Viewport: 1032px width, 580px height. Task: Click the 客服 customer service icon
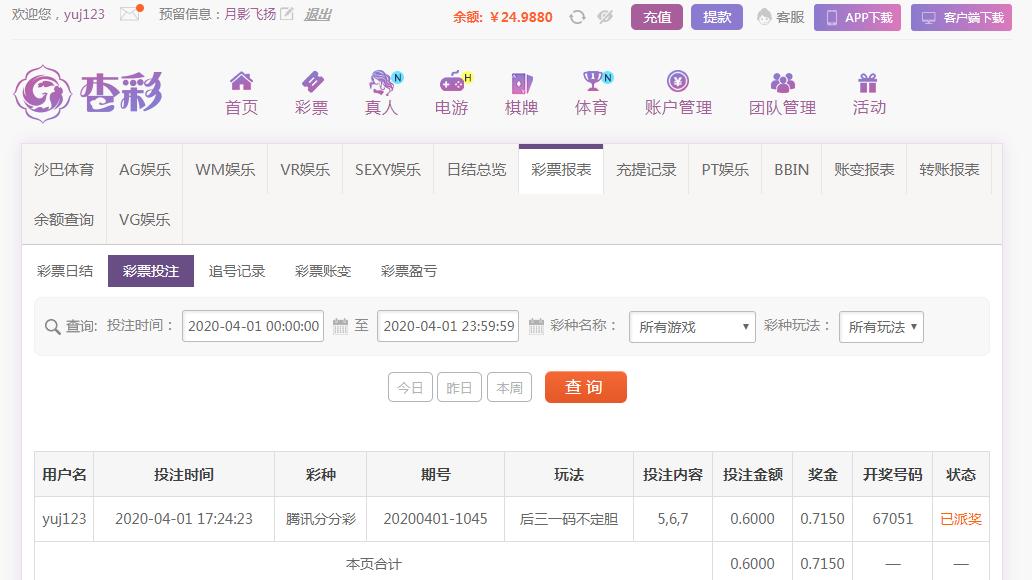pyautogui.click(x=764, y=17)
